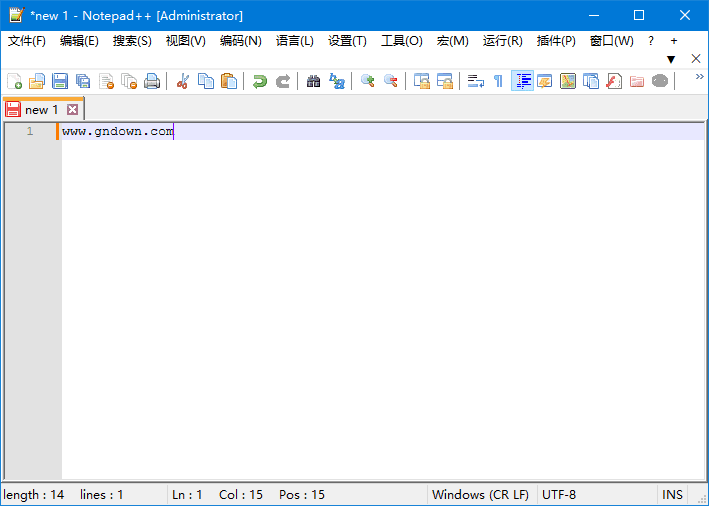Open the 宏(M) menu
Screen dimensions: 709x507
click(452, 41)
